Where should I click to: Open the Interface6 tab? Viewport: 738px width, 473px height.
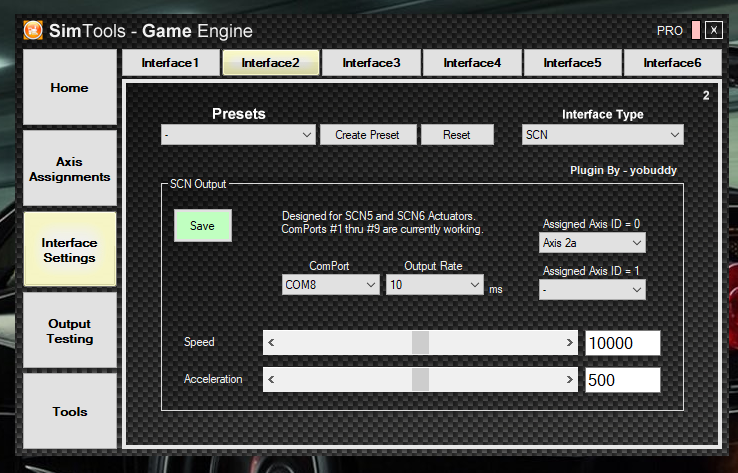pos(673,63)
